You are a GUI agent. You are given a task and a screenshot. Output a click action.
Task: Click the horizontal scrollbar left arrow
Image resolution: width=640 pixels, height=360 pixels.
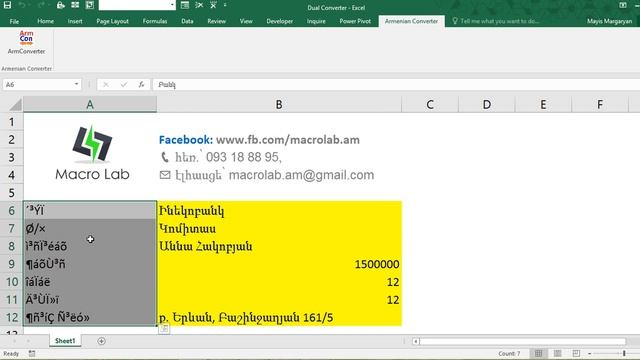(416, 341)
